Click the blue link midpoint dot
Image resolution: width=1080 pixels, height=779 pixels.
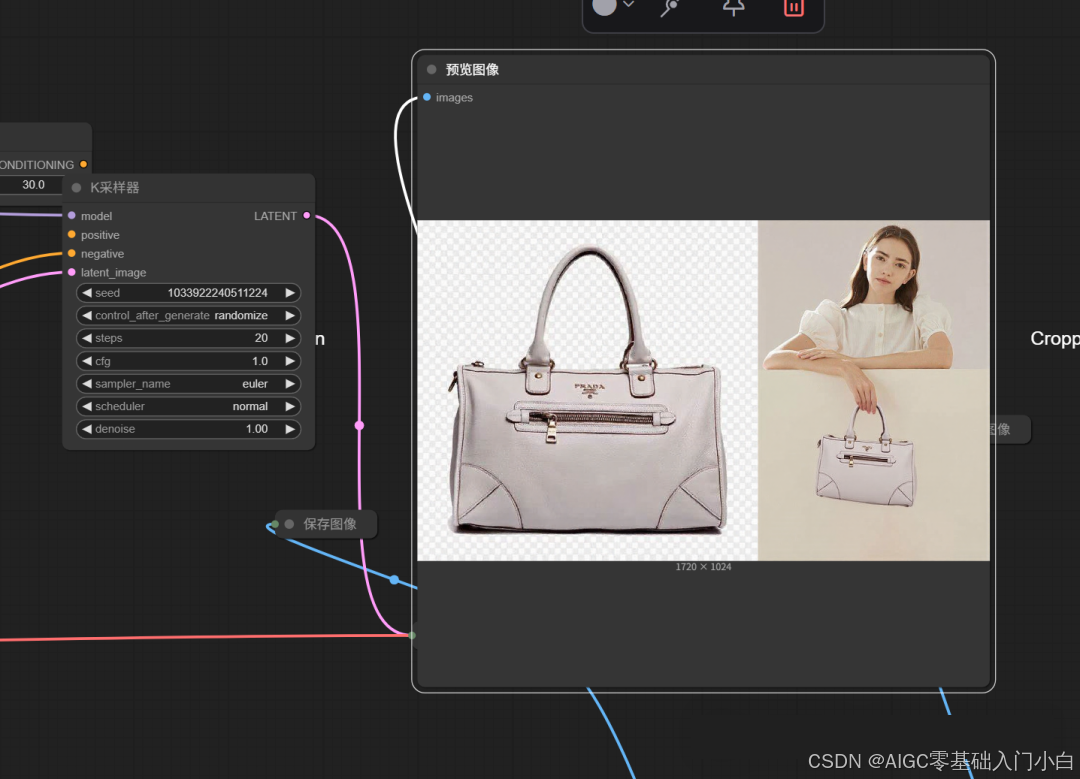(x=394, y=580)
